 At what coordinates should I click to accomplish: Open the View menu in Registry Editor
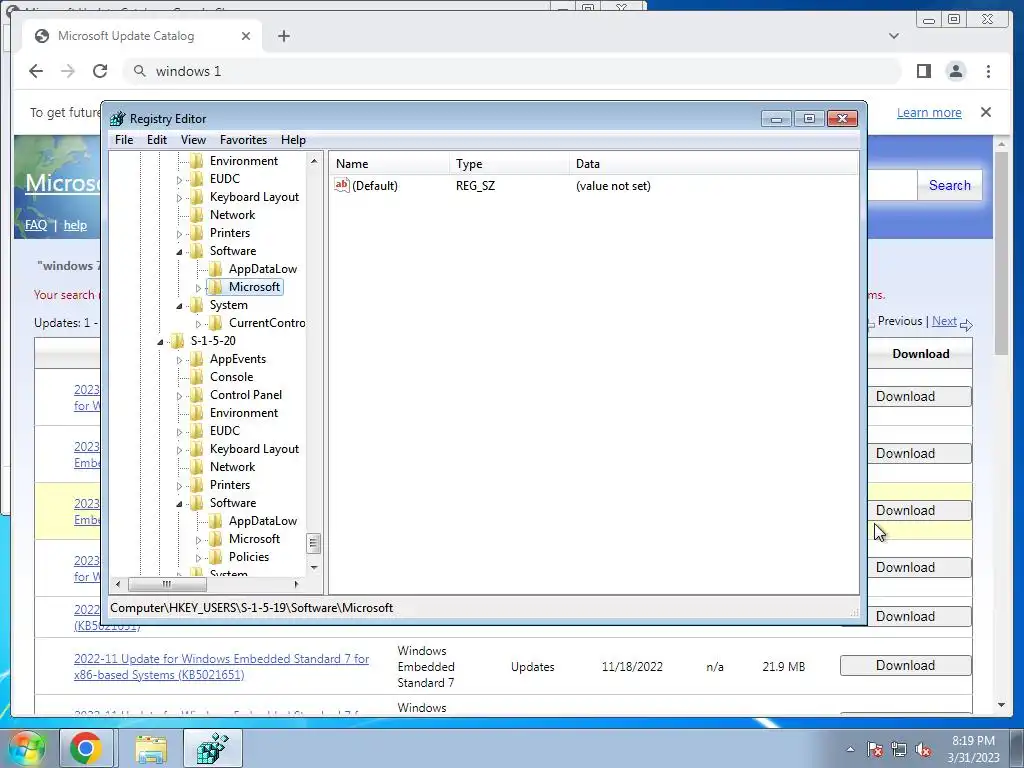193,140
